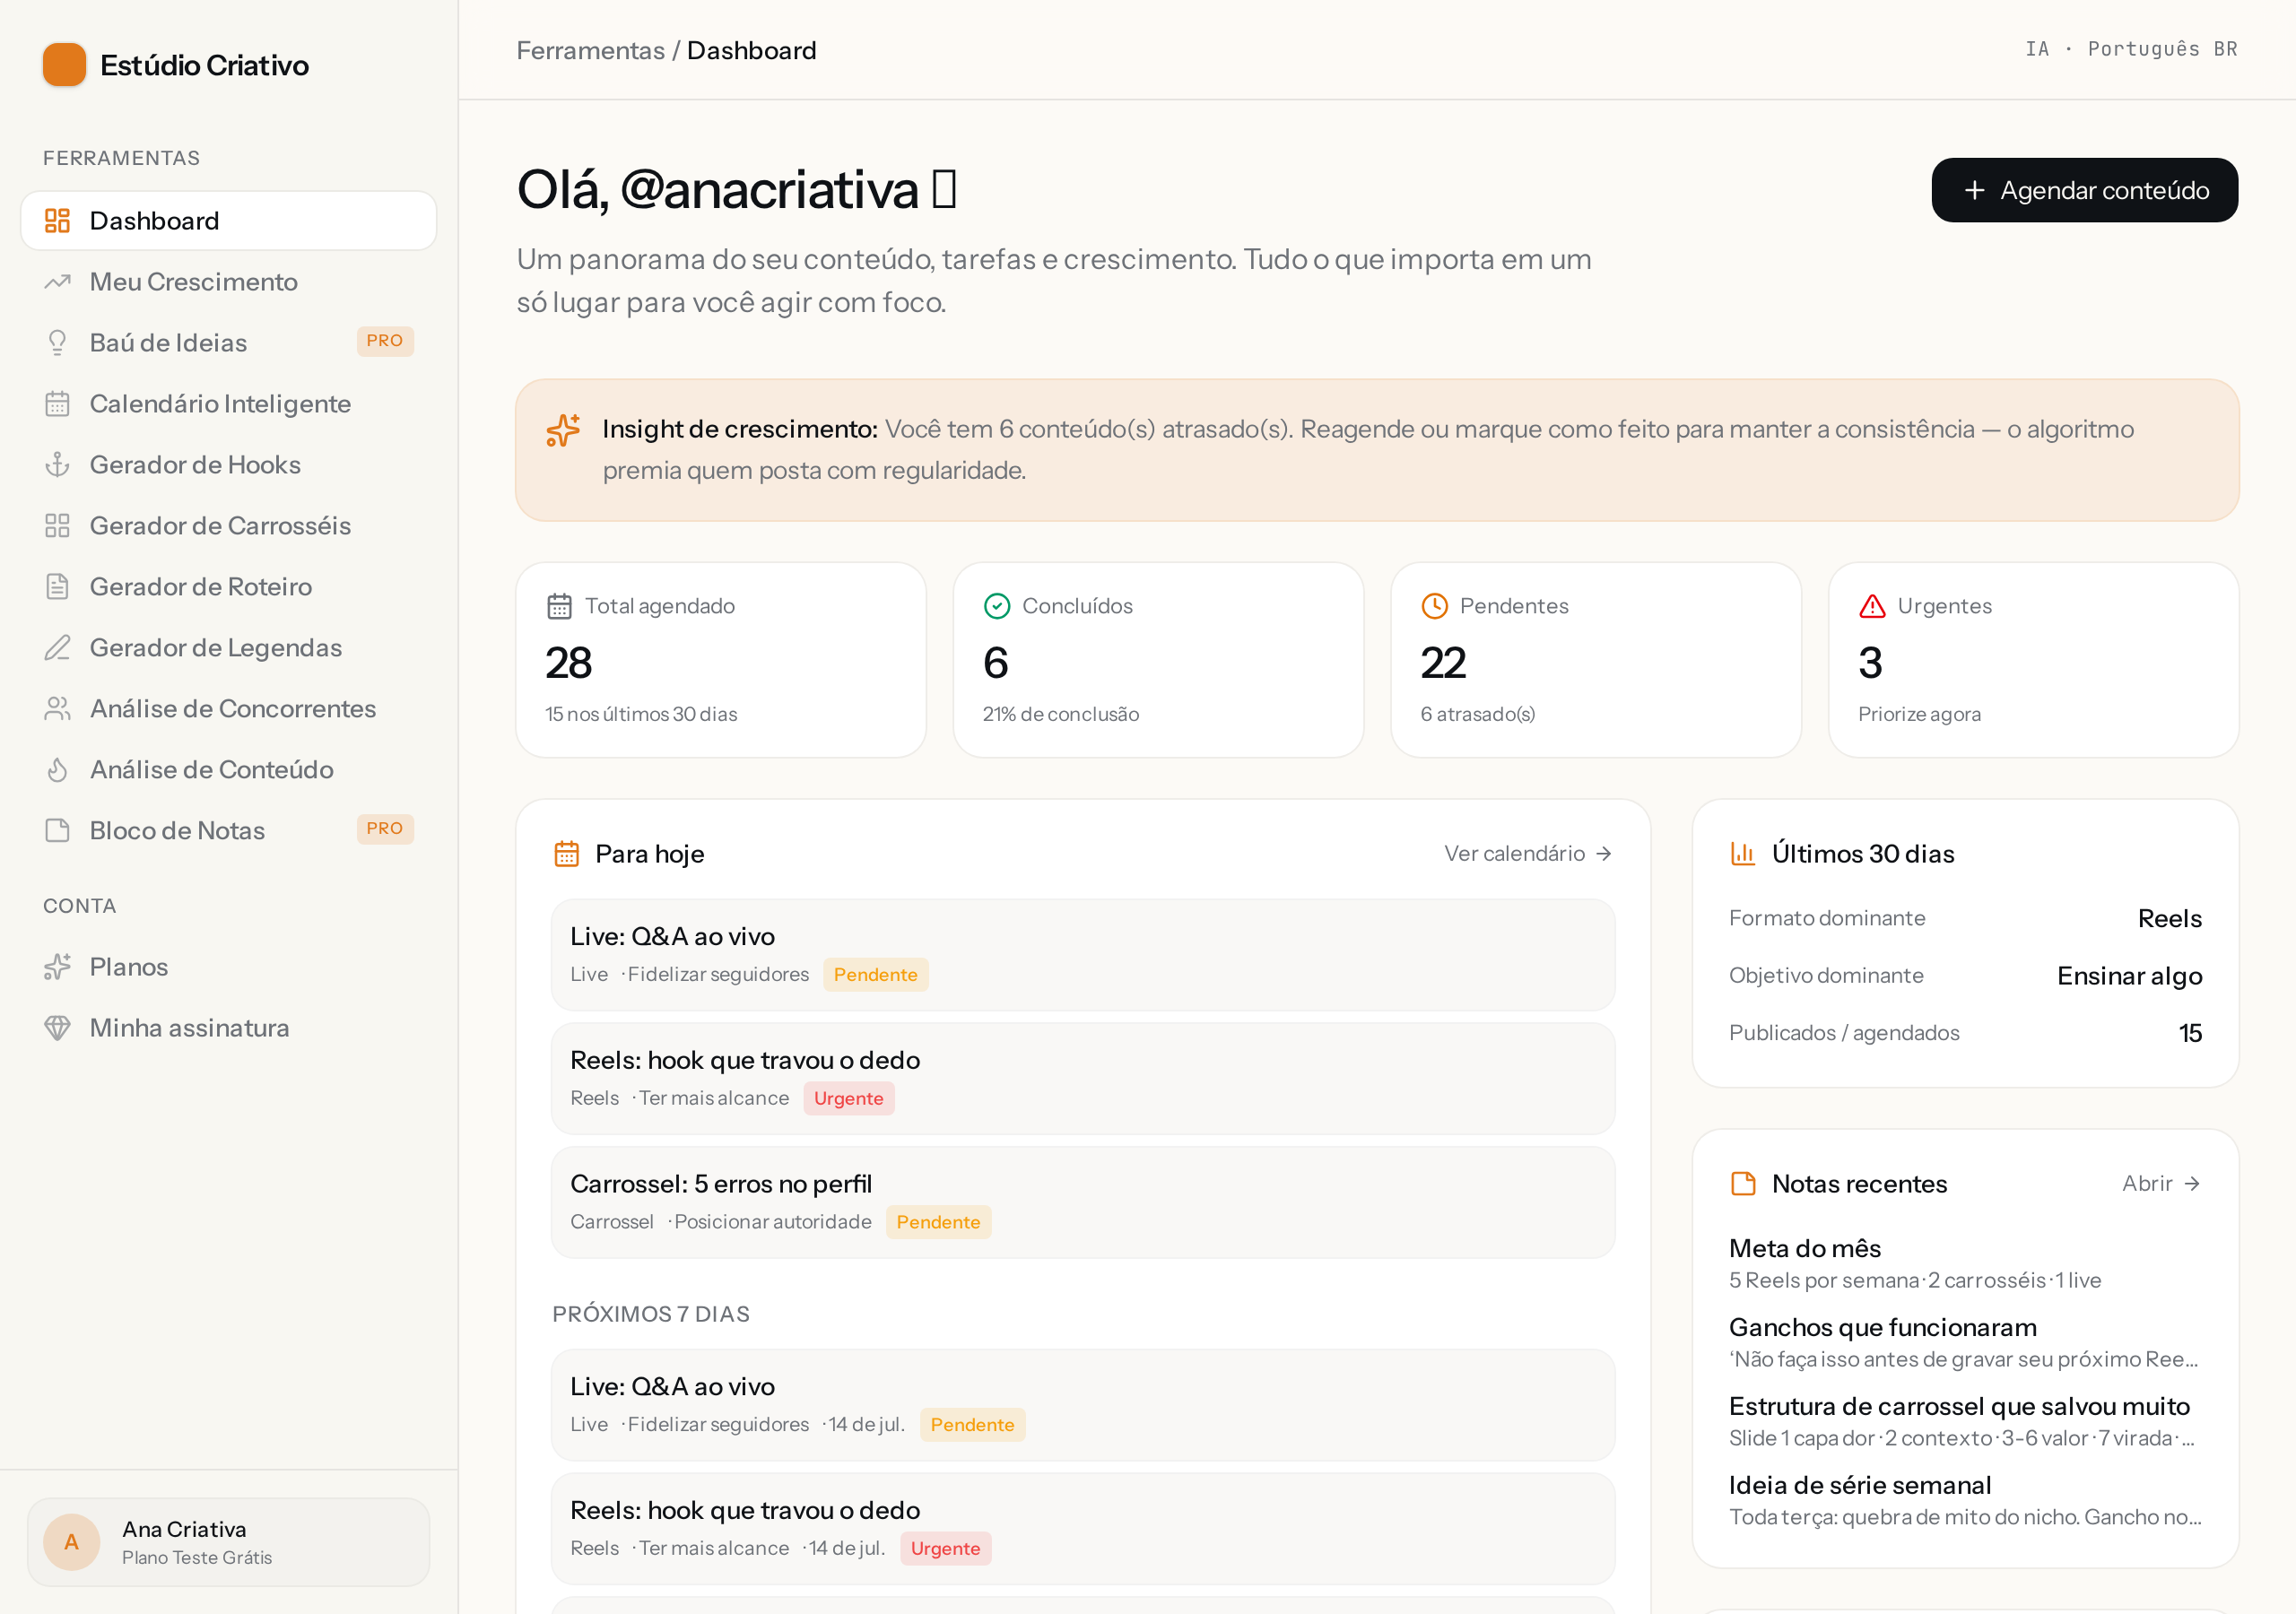The height and width of the screenshot is (1614, 2296).
Task: Click the Calendário Inteligente calendar icon
Action: [57, 404]
